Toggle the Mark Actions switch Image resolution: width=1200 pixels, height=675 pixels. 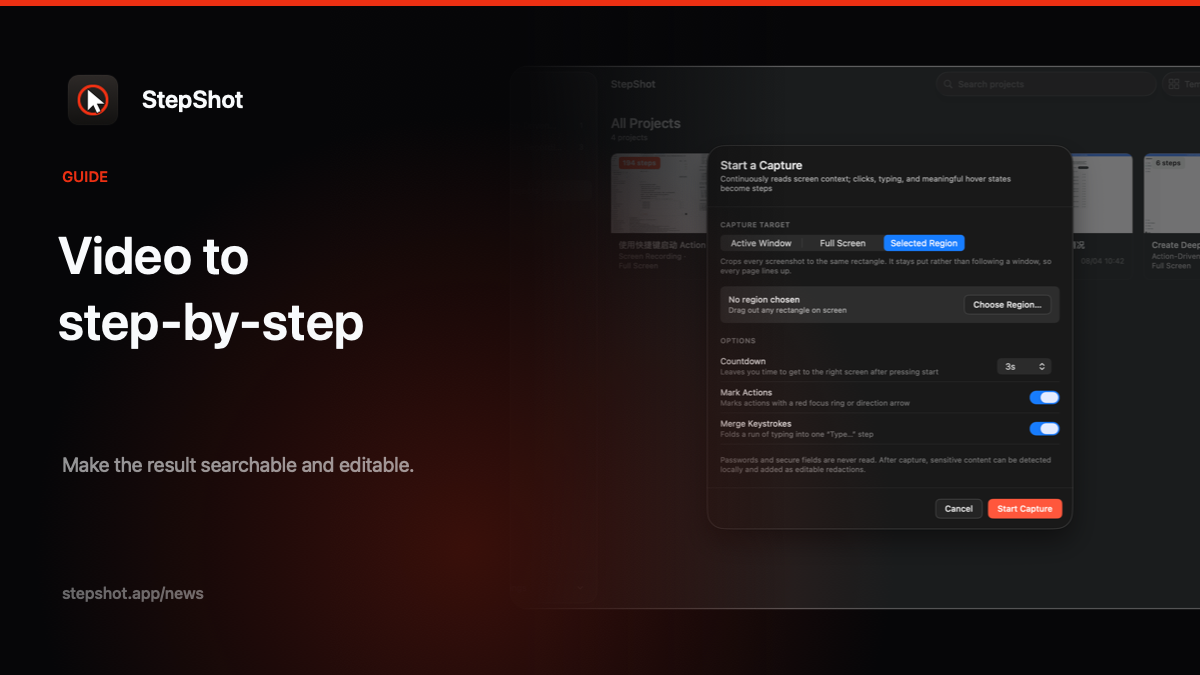[x=1044, y=397]
